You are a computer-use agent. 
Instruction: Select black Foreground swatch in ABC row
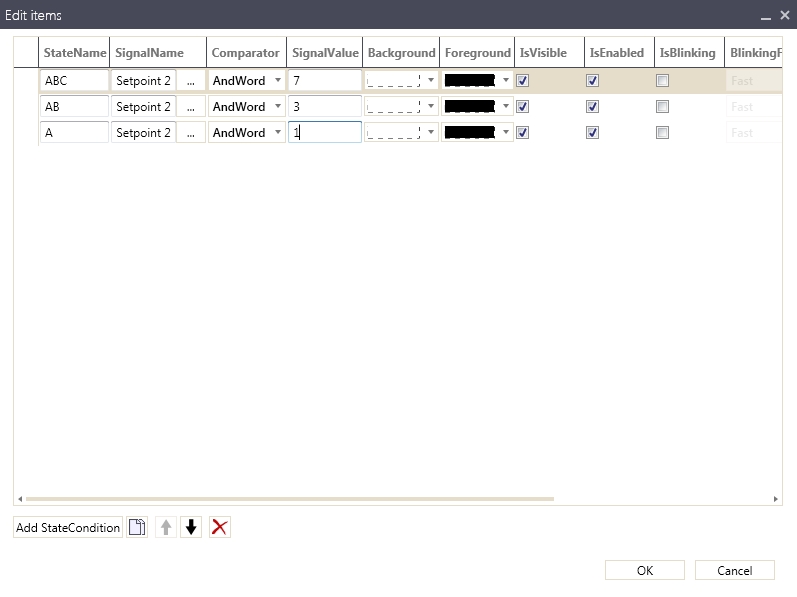pos(470,81)
